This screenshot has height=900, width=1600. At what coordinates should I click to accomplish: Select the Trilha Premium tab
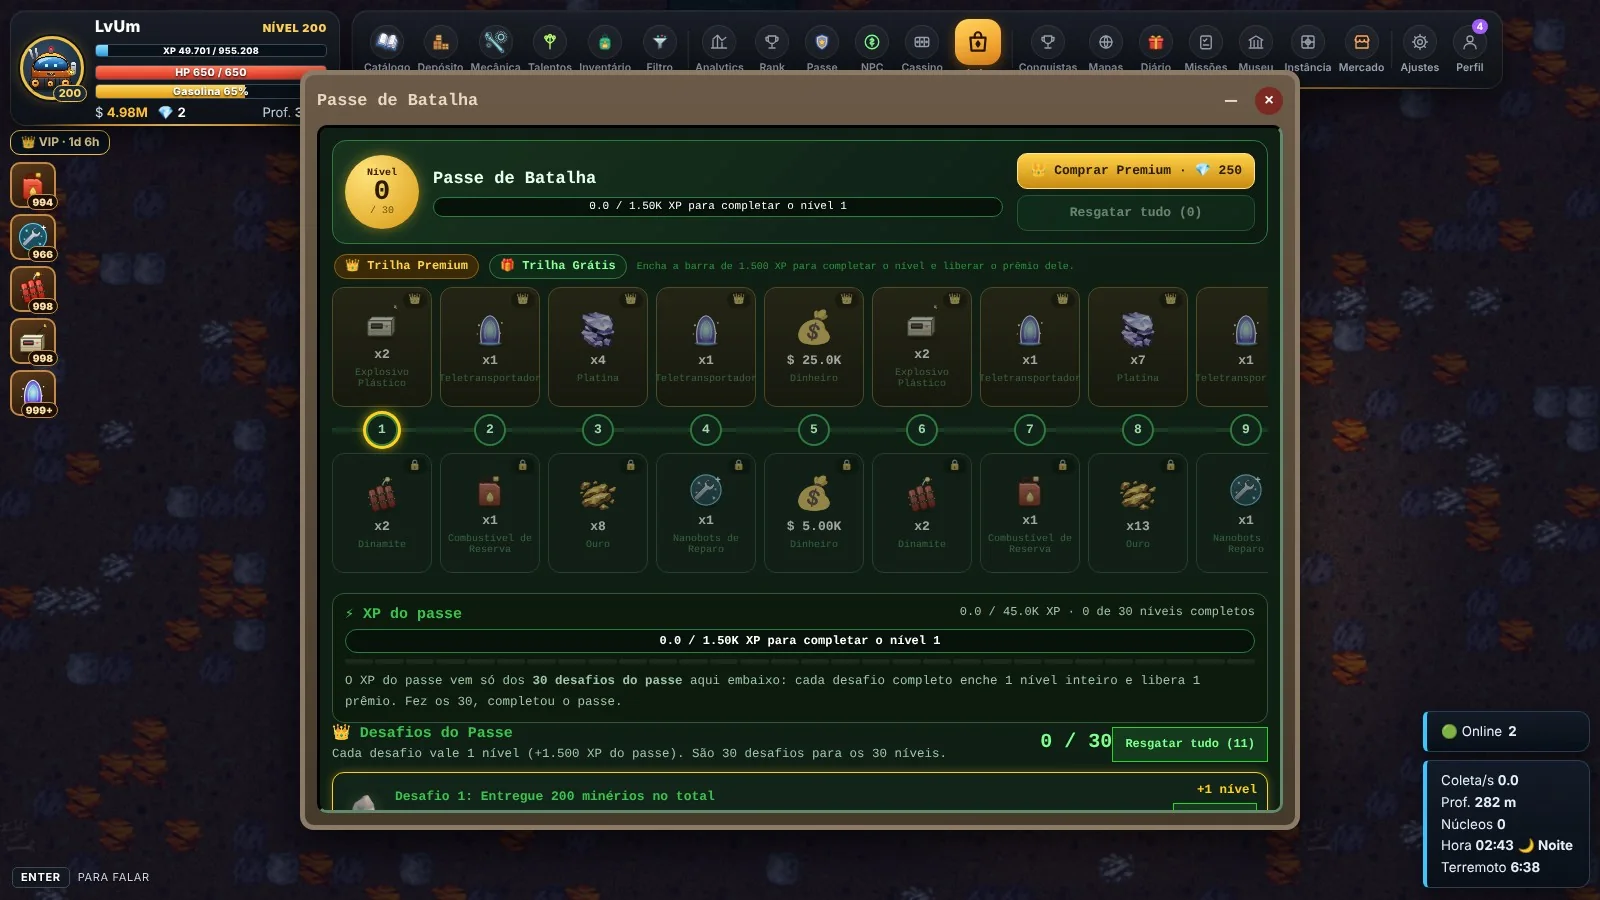[x=406, y=266]
